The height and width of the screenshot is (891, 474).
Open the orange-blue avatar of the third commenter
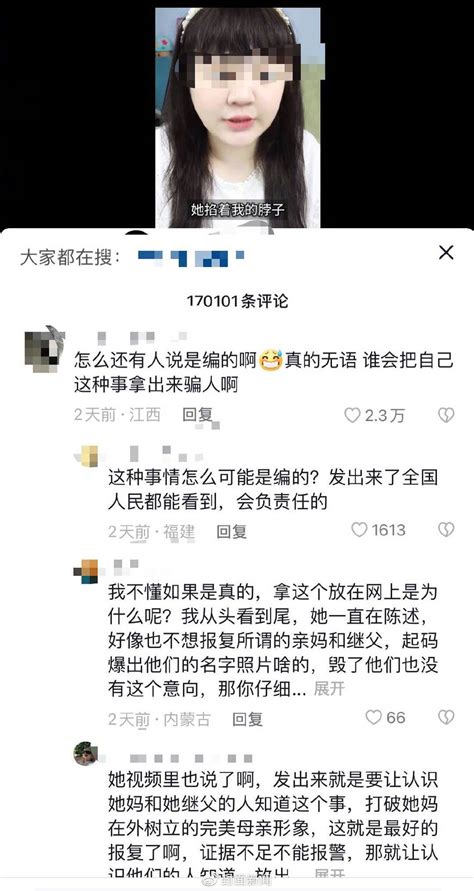(86, 572)
